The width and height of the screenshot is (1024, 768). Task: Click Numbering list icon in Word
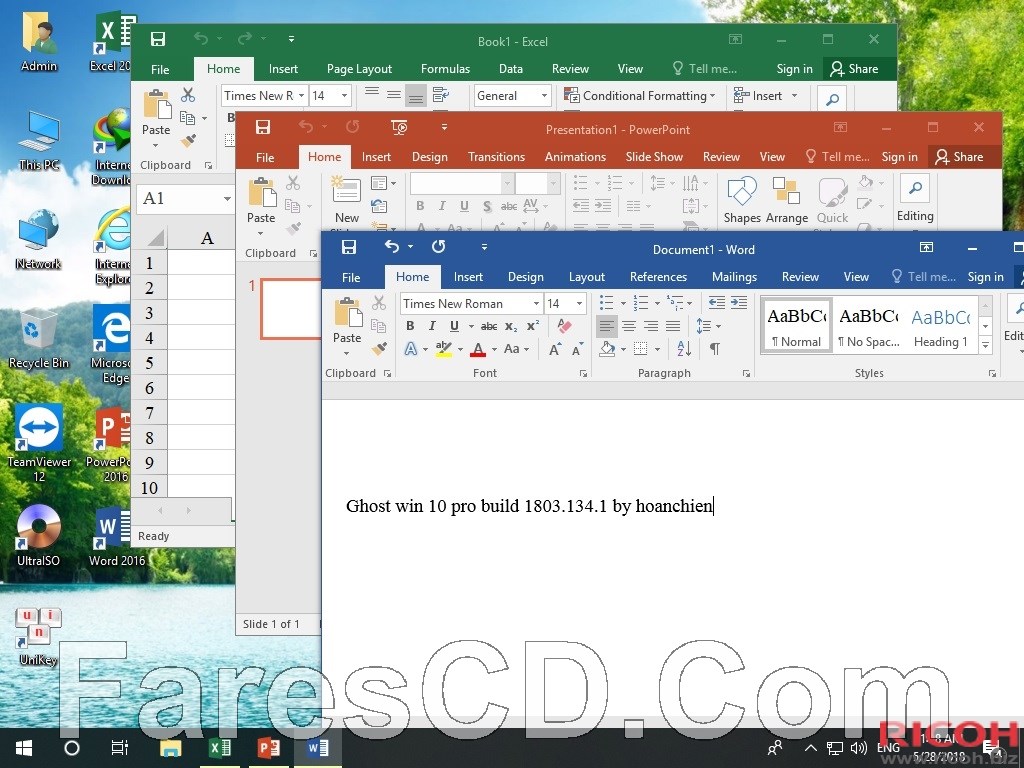coord(641,302)
